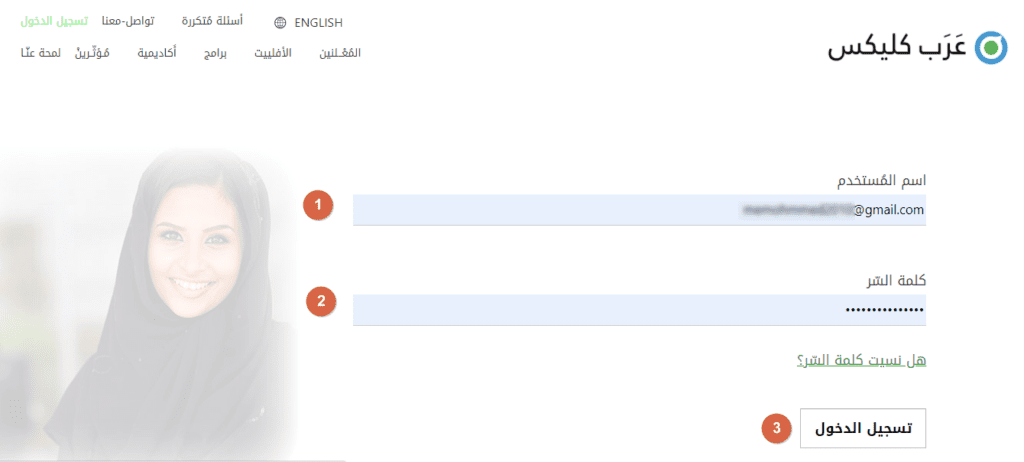
Task: Switch language to ENGLISH
Action: click(x=318, y=23)
